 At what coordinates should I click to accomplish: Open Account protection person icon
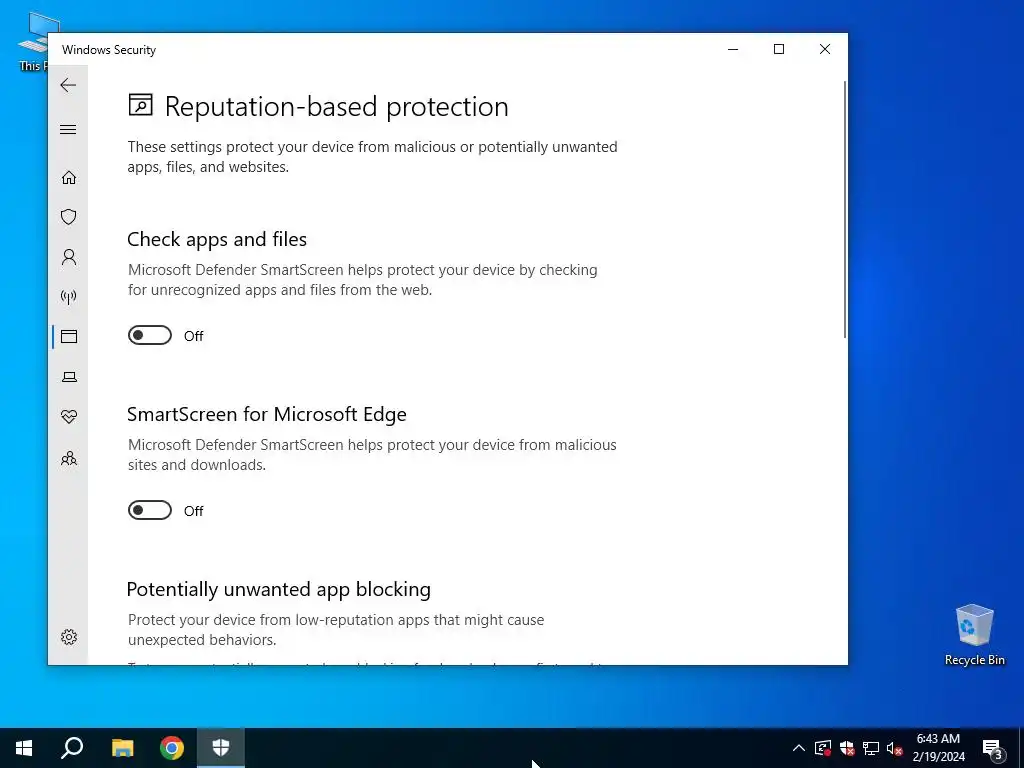(69, 257)
